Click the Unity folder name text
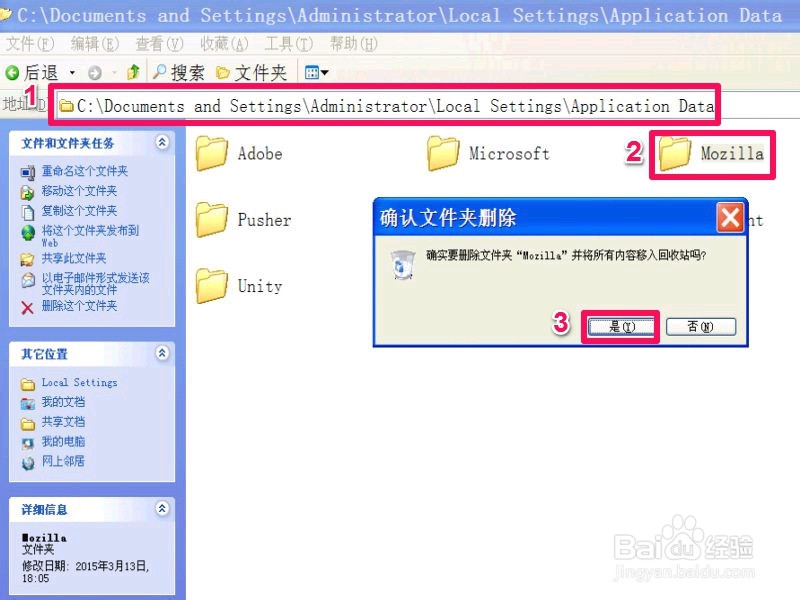This screenshot has width=800, height=600. click(x=260, y=286)
